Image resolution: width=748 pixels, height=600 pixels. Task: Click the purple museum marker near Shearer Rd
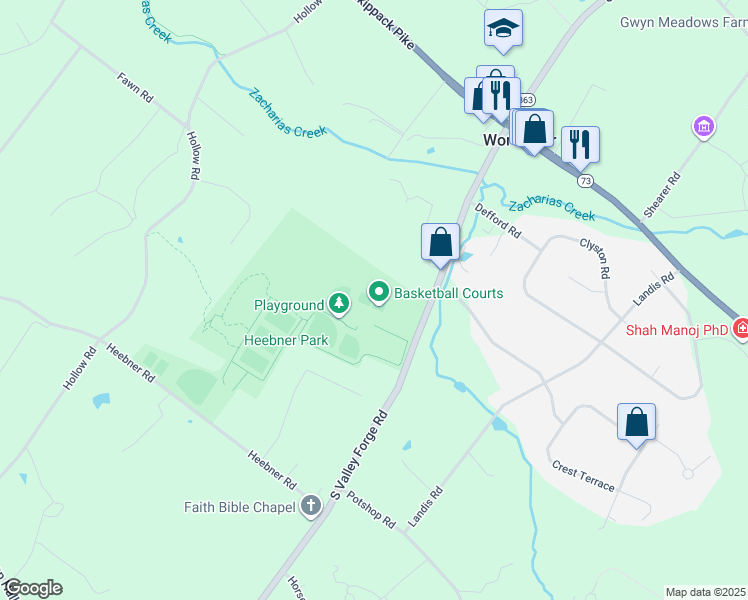click(704, 127)
